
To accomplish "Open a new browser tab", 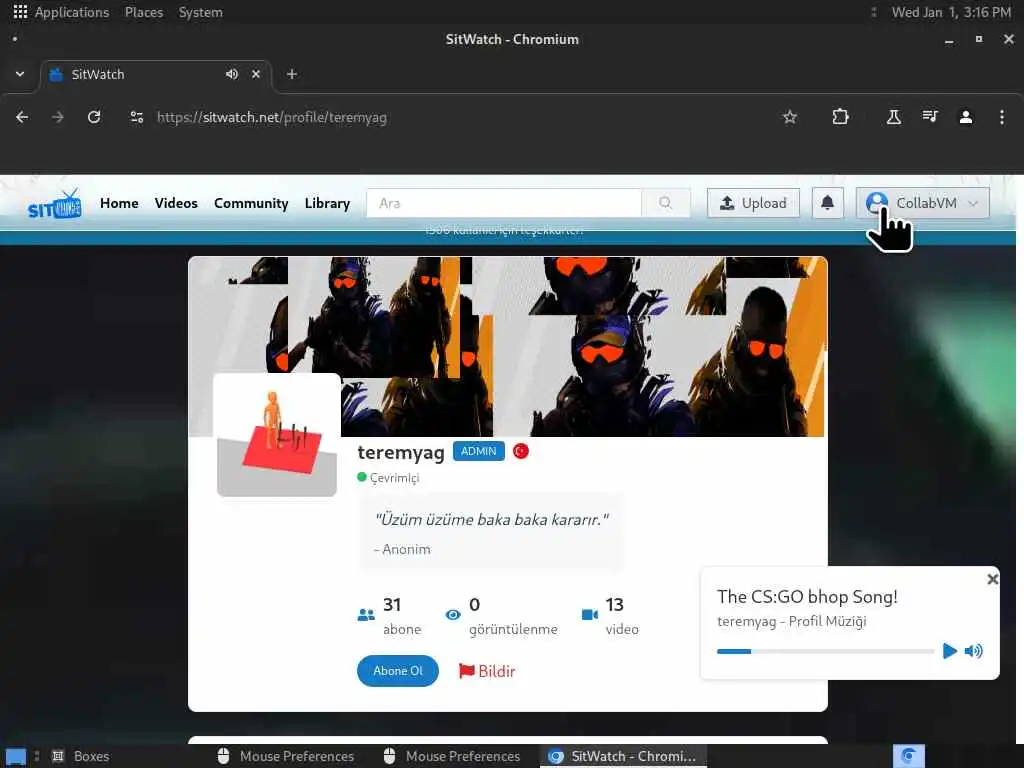I will [x=292, y=74].
